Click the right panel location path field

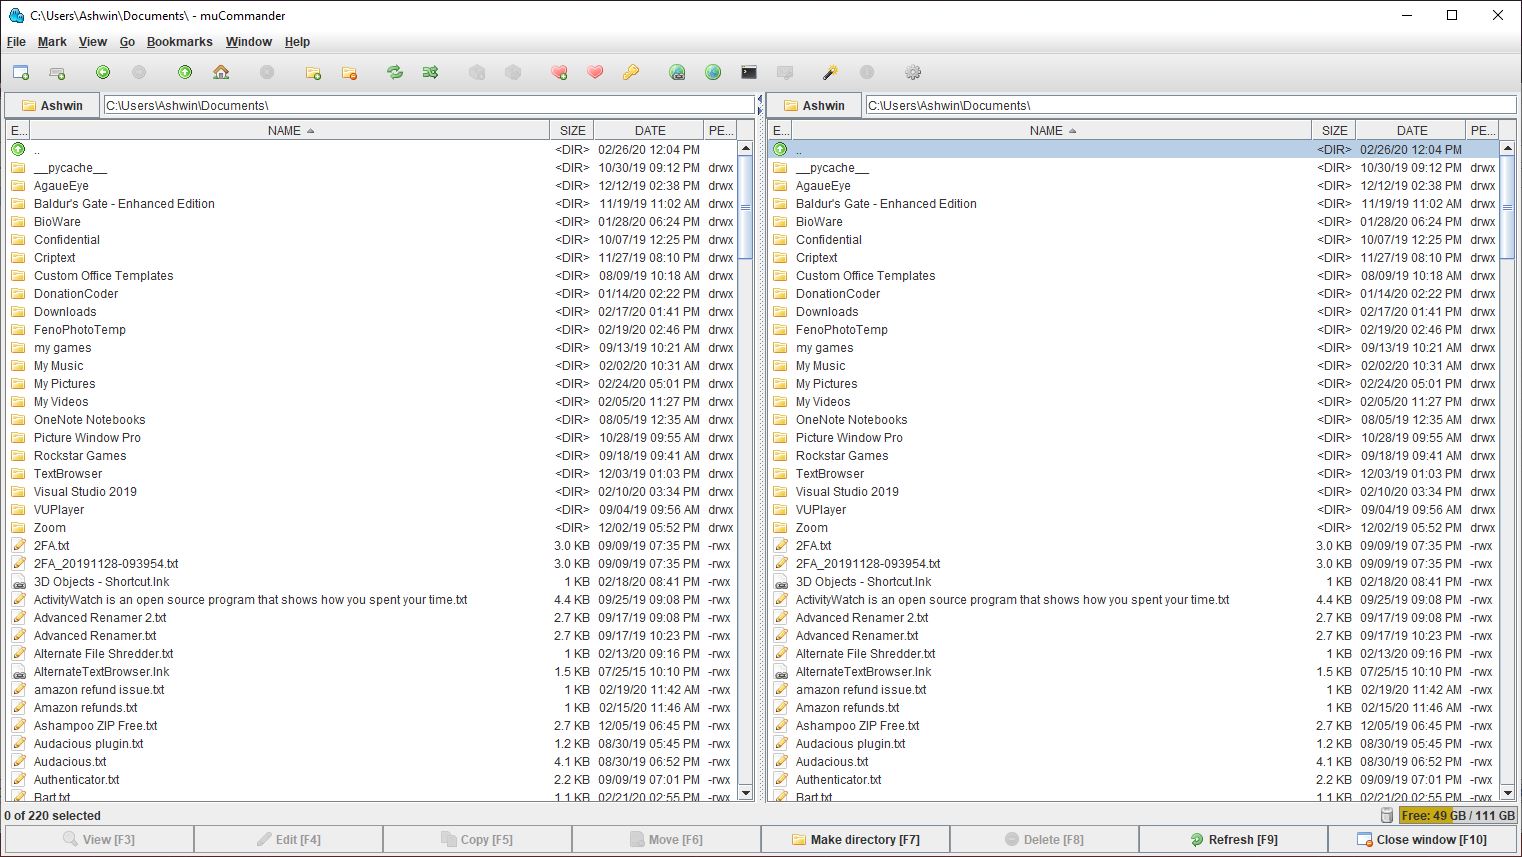click(x=1190, y=105)
